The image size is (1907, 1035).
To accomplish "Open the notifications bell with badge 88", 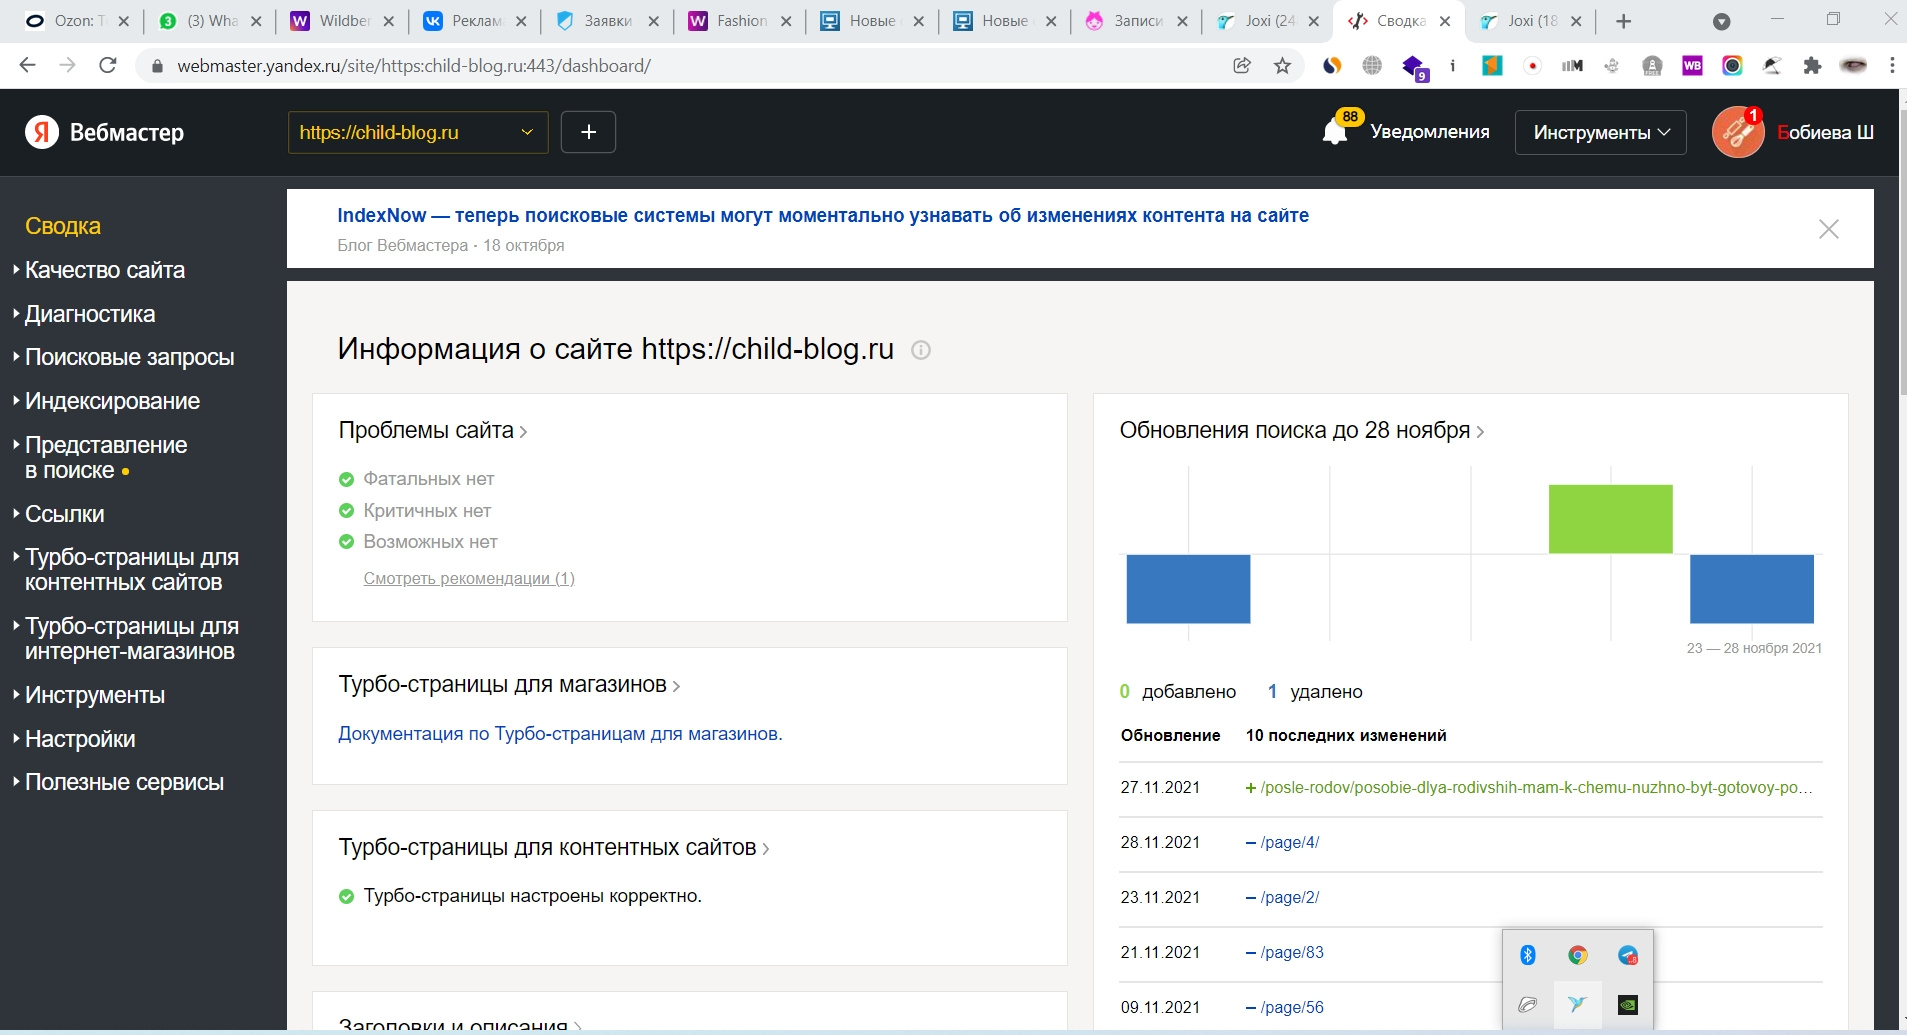I will click(1336, 131).
